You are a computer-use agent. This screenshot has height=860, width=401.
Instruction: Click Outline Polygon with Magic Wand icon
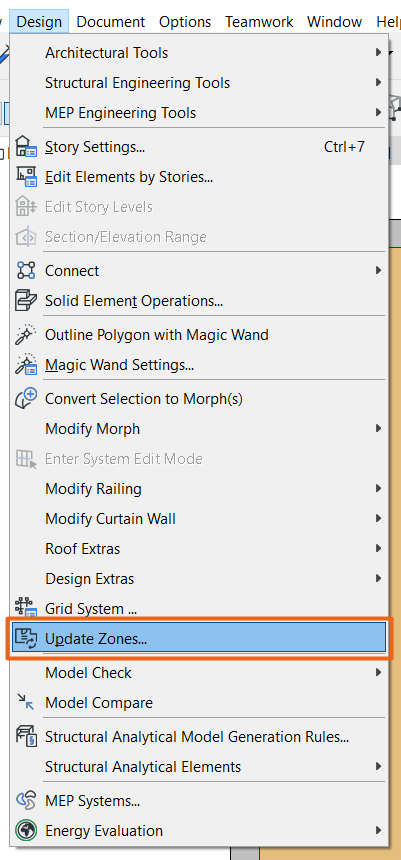(x=26, y=335)
